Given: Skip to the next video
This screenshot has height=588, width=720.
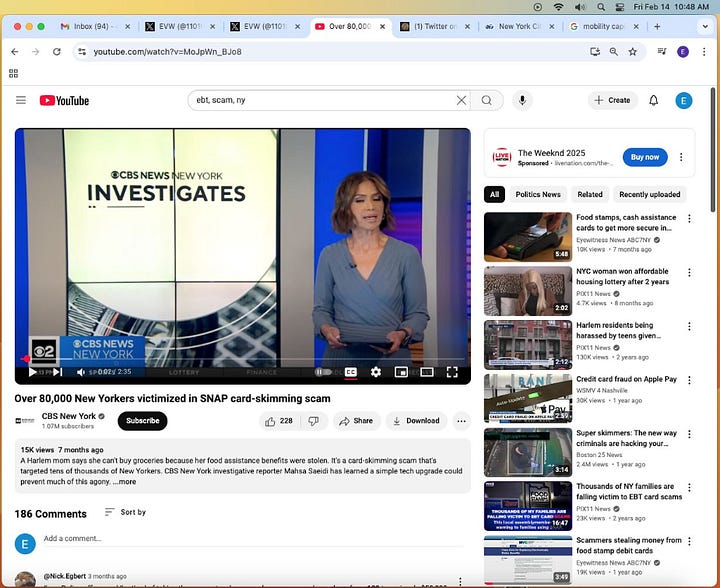Looking at the screenshot, I should 57,372.
